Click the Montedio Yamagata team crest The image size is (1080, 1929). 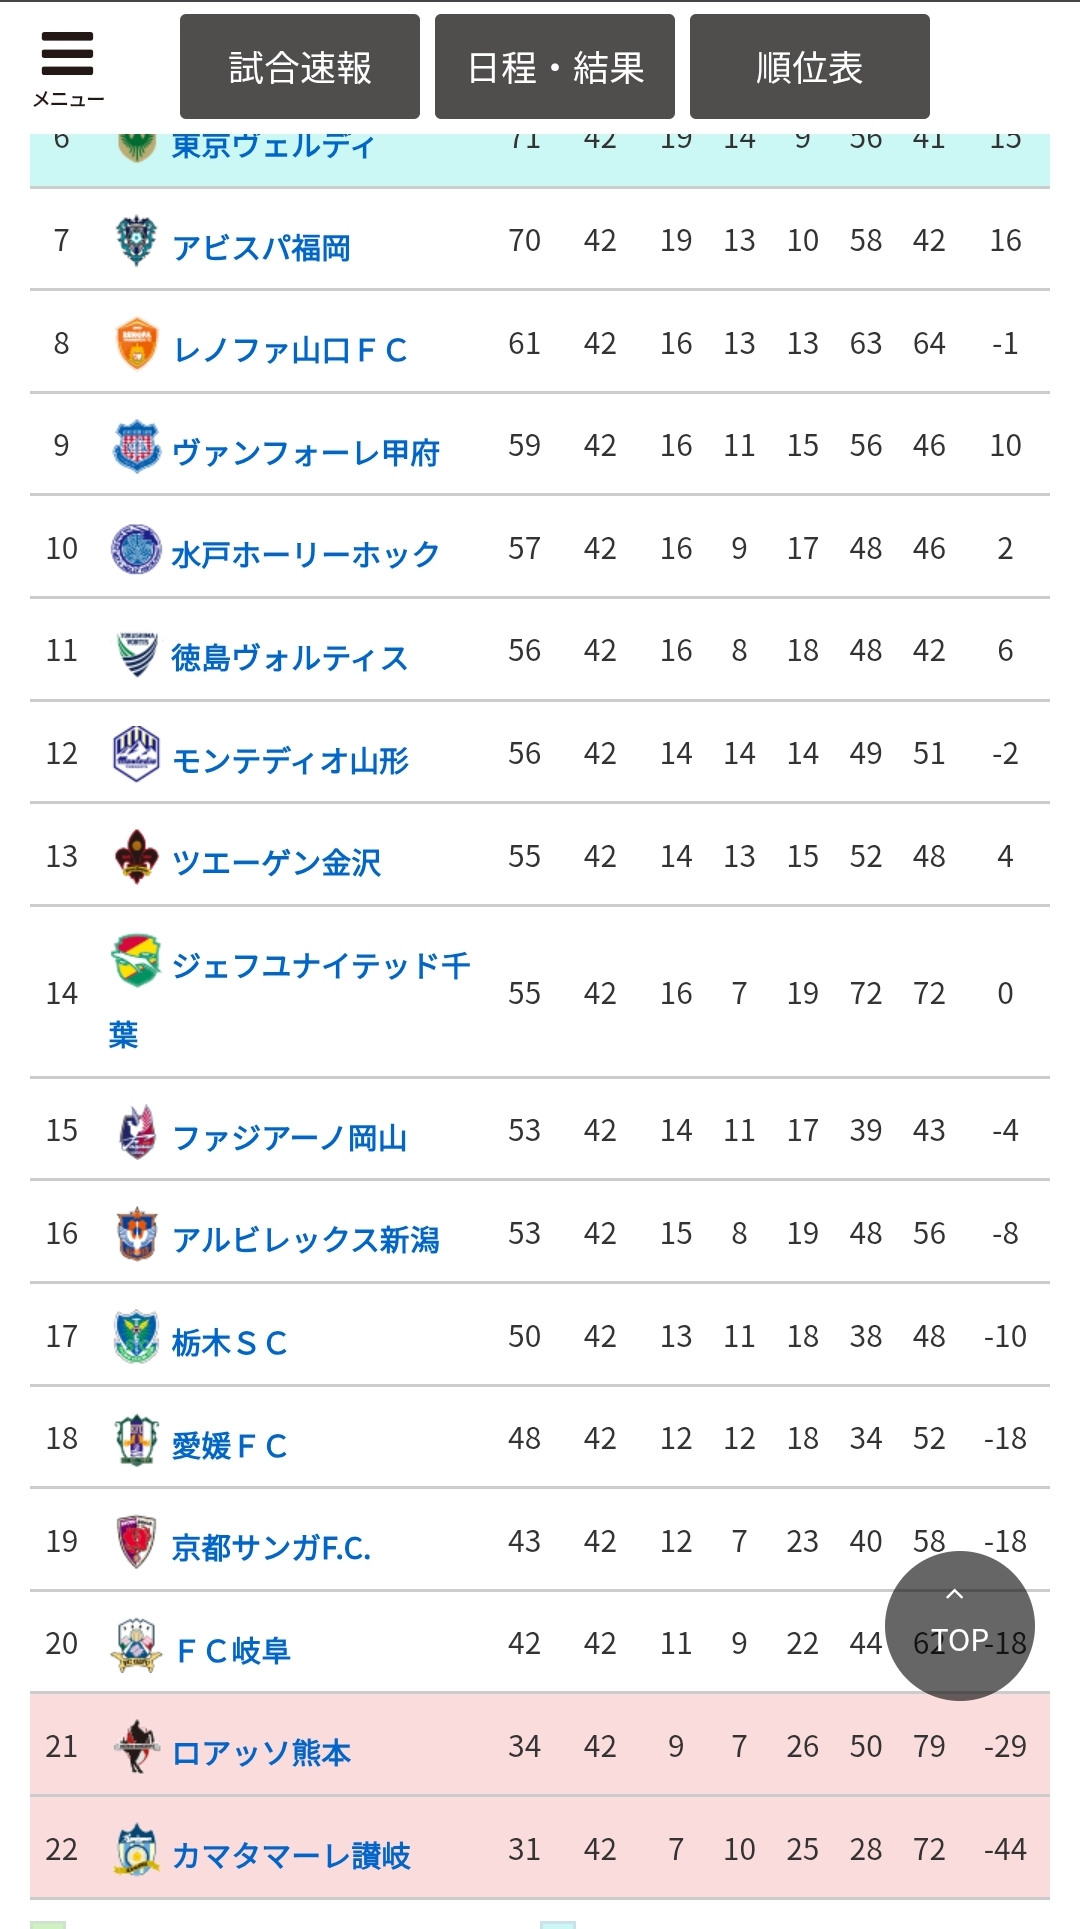click(136, 755)
